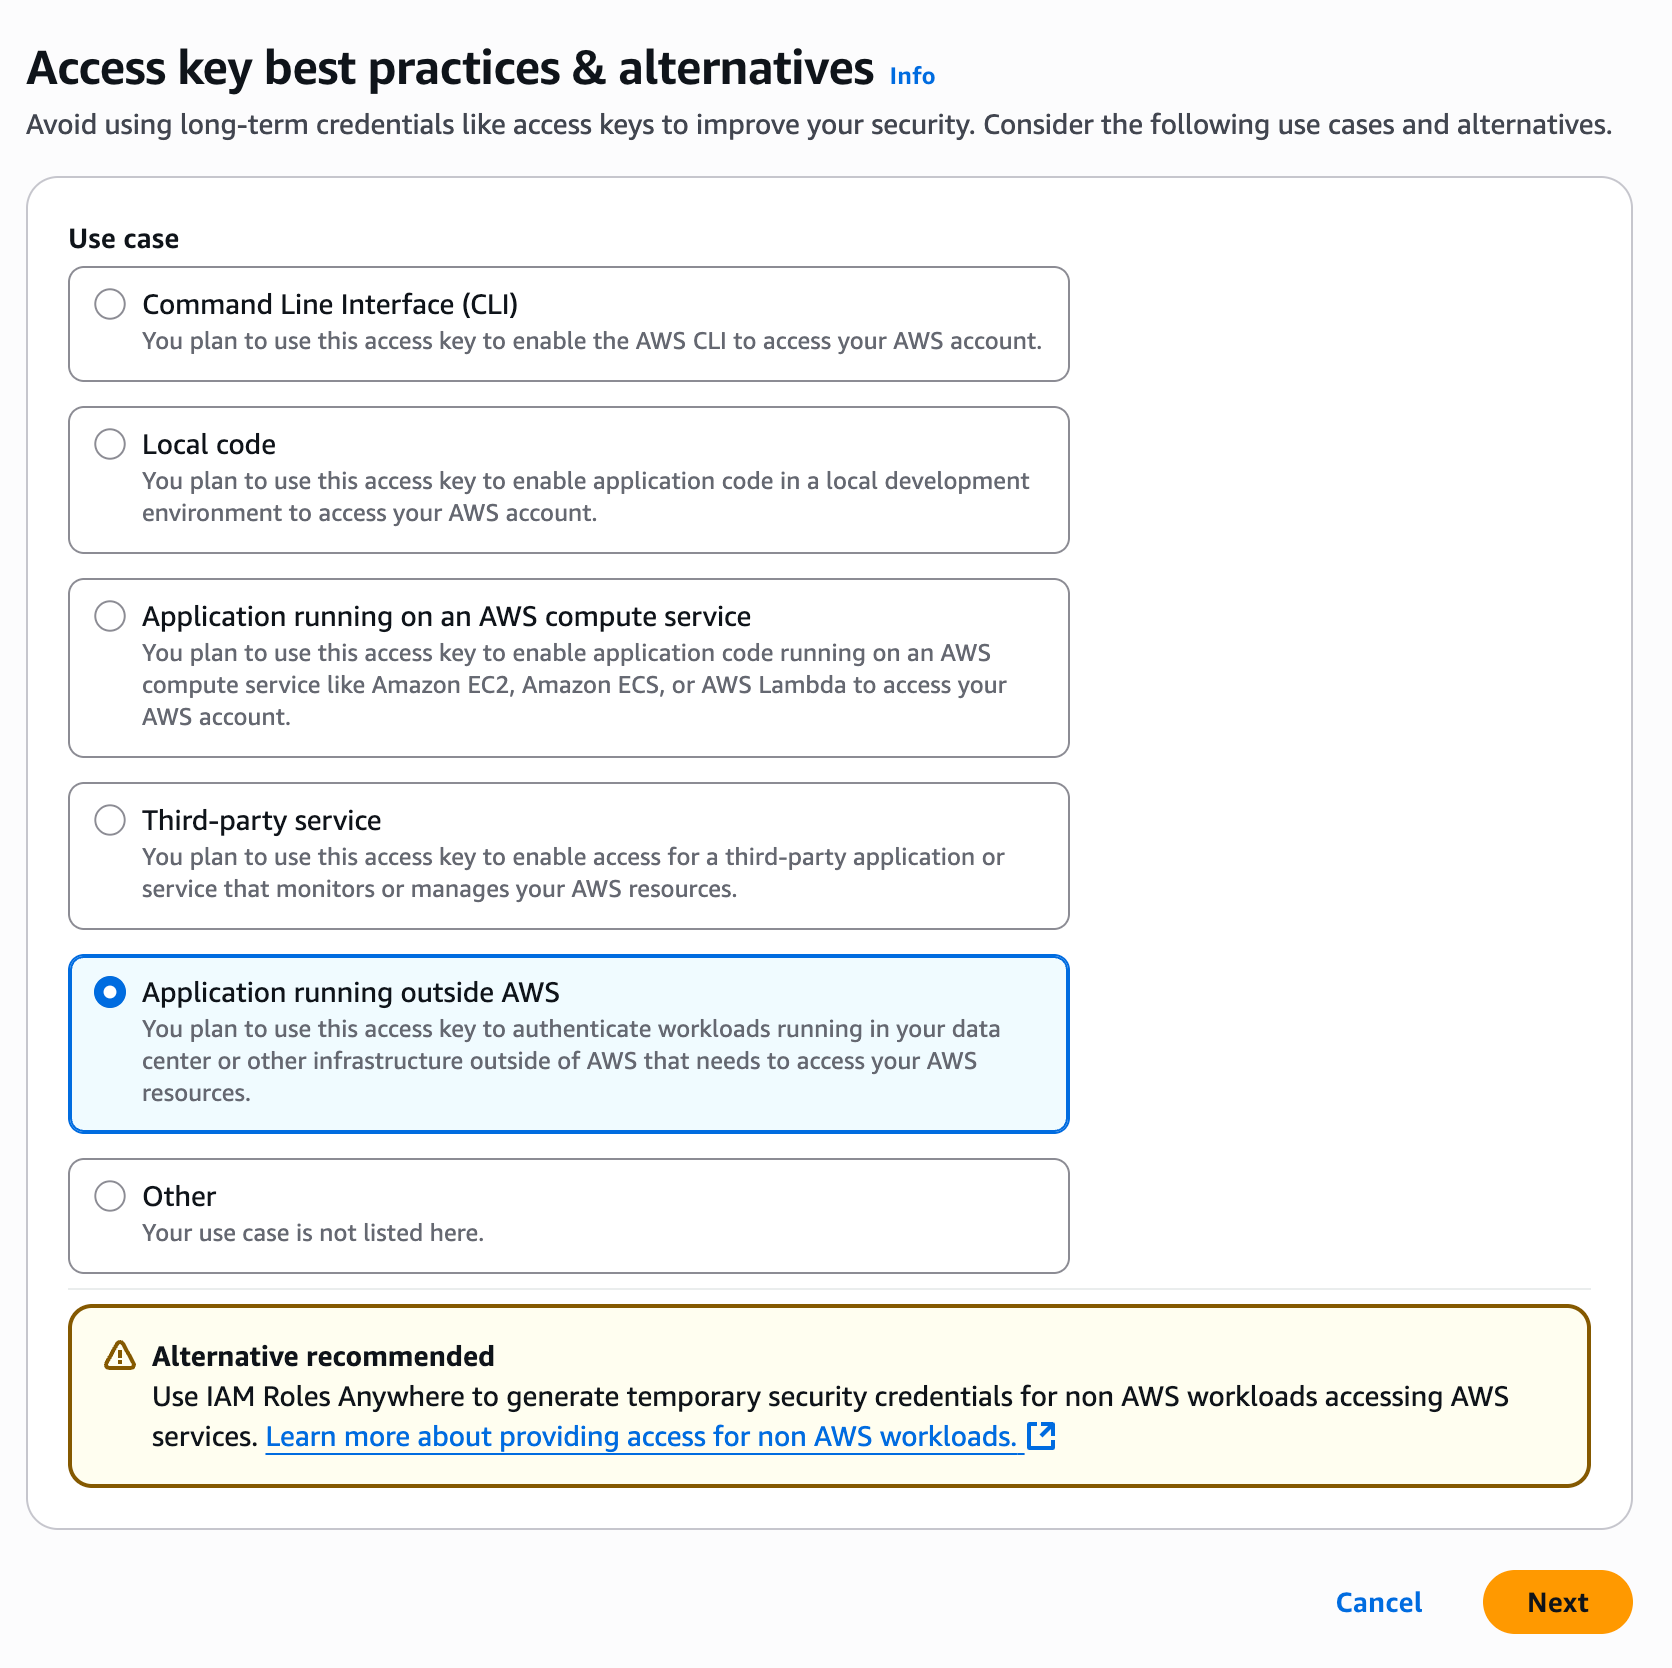Click the 'Your use case is not listed here' text
The width and height of the screenshot is (1672, 1668).
(x=313, y=1233)
